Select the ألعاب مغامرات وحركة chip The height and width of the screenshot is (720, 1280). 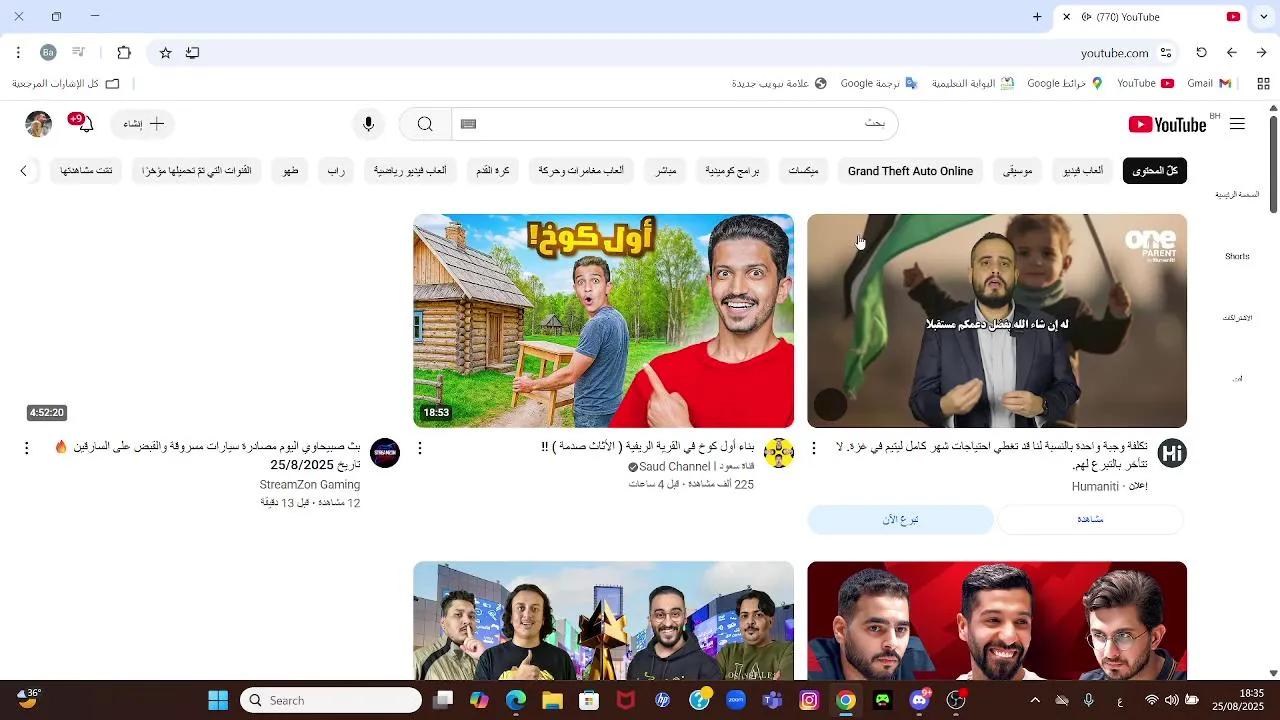[x=581, y=171]
